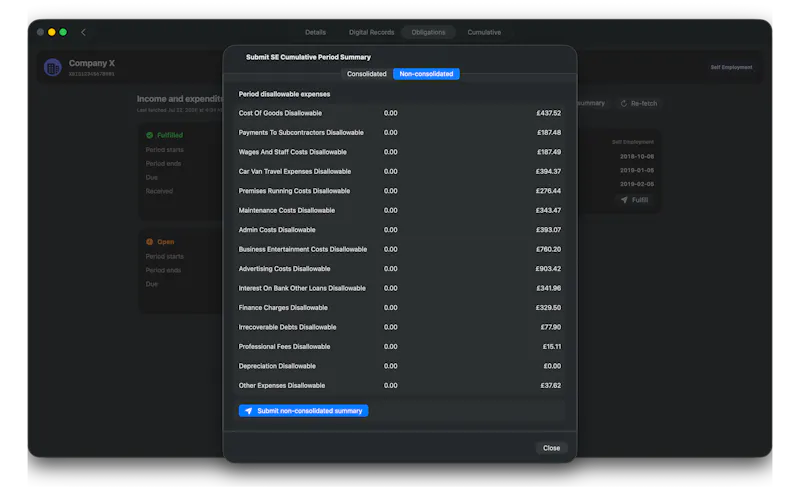Open the Cumulative tab
Image resolution: width=800 pixels, height=500 pixels.
(x=484, y=32)
